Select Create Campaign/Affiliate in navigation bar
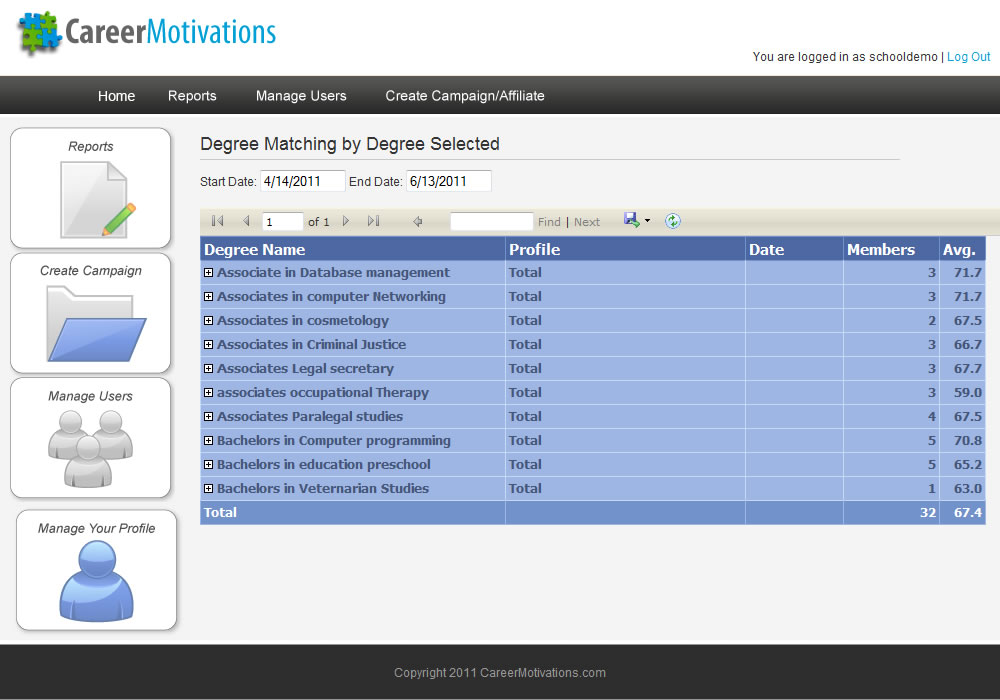The height and width of the screenshot is (700, 1000). click(465, 96)
